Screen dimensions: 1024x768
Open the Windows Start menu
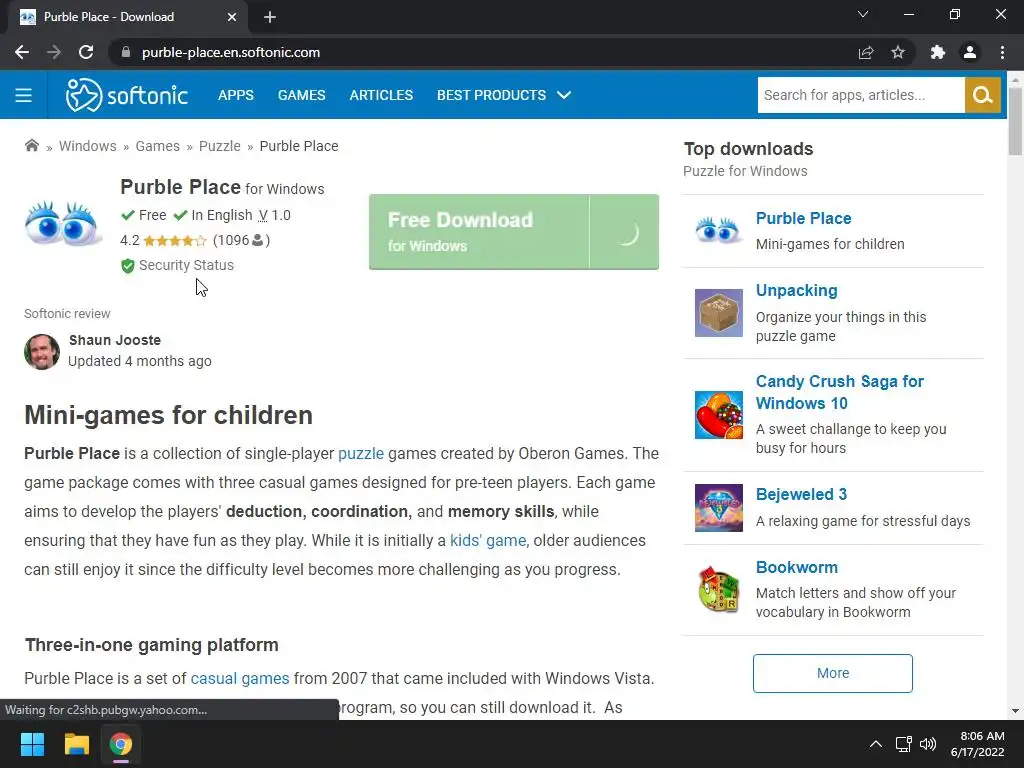32,744
